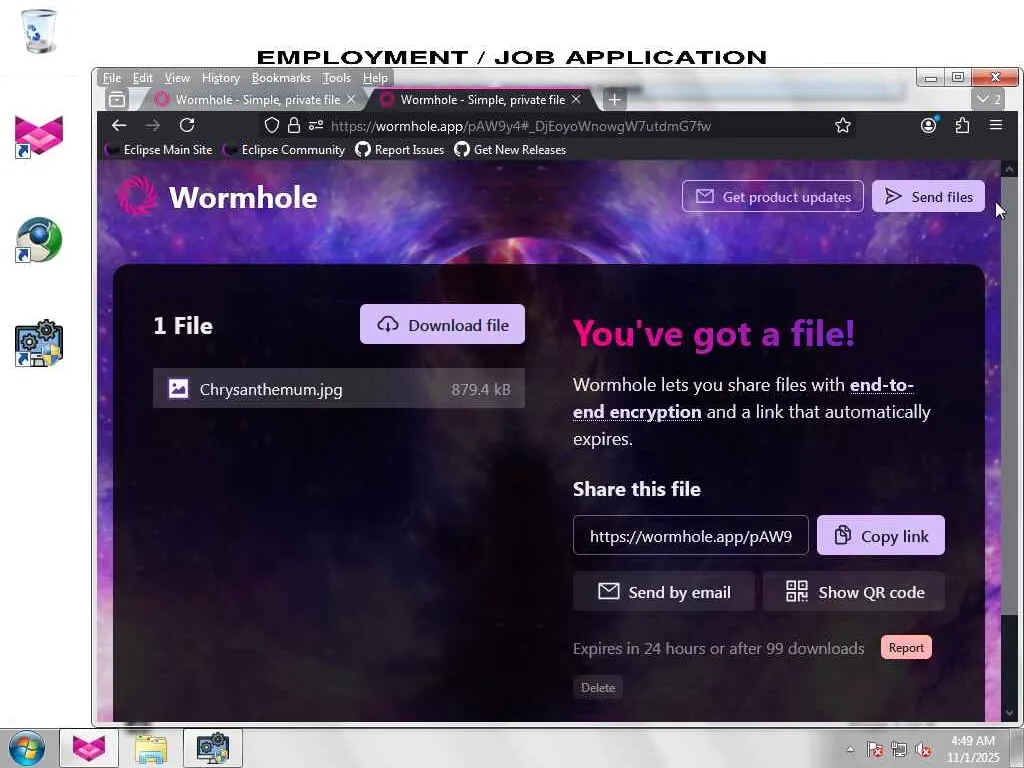This screenshot has width=1024, height=768.
Task: Click the Action Center flag tray icon
Action: 874,750
